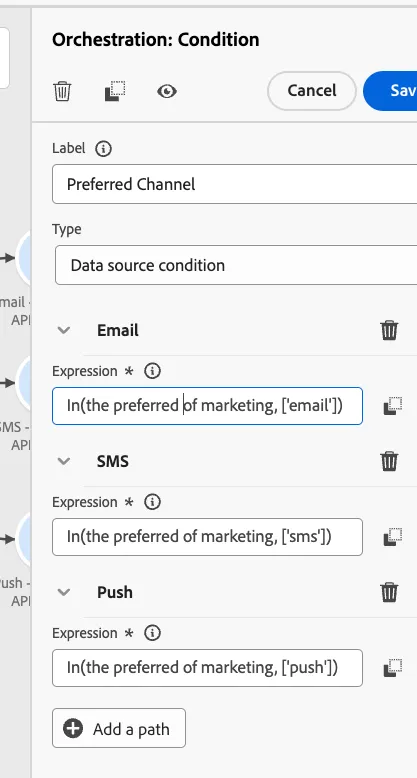Collapse the Email path section
Screen dimensions: 417x778
coord(64,330)
